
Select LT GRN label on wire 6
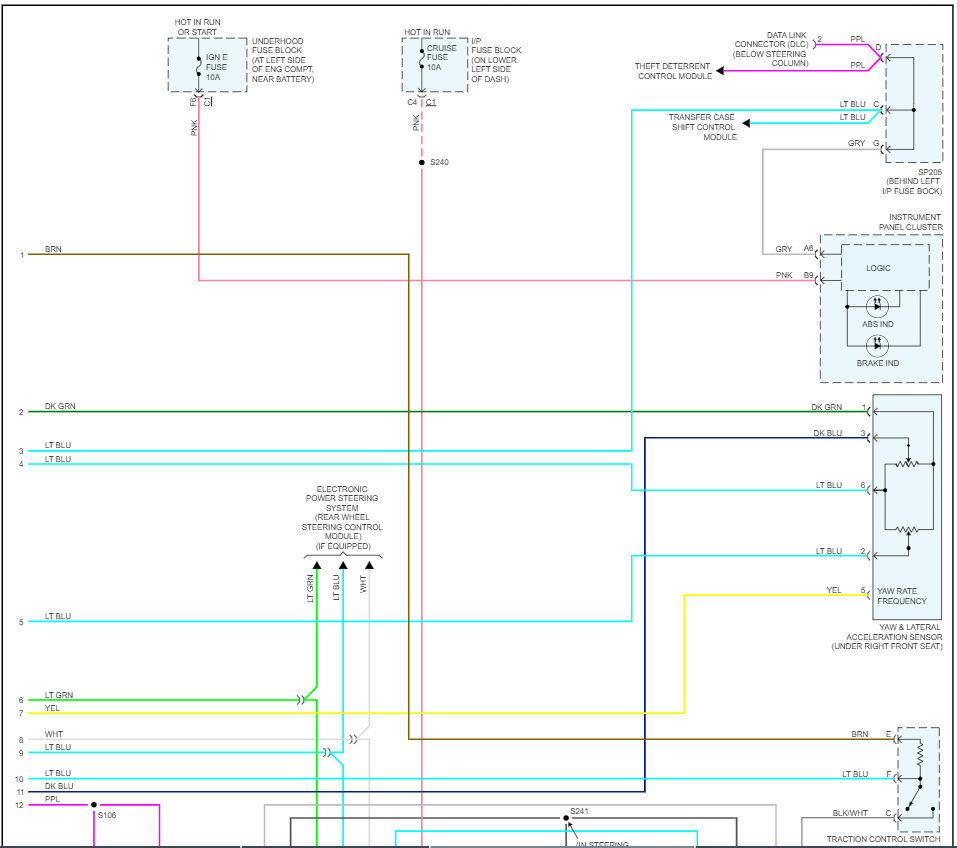click(59, 695)
